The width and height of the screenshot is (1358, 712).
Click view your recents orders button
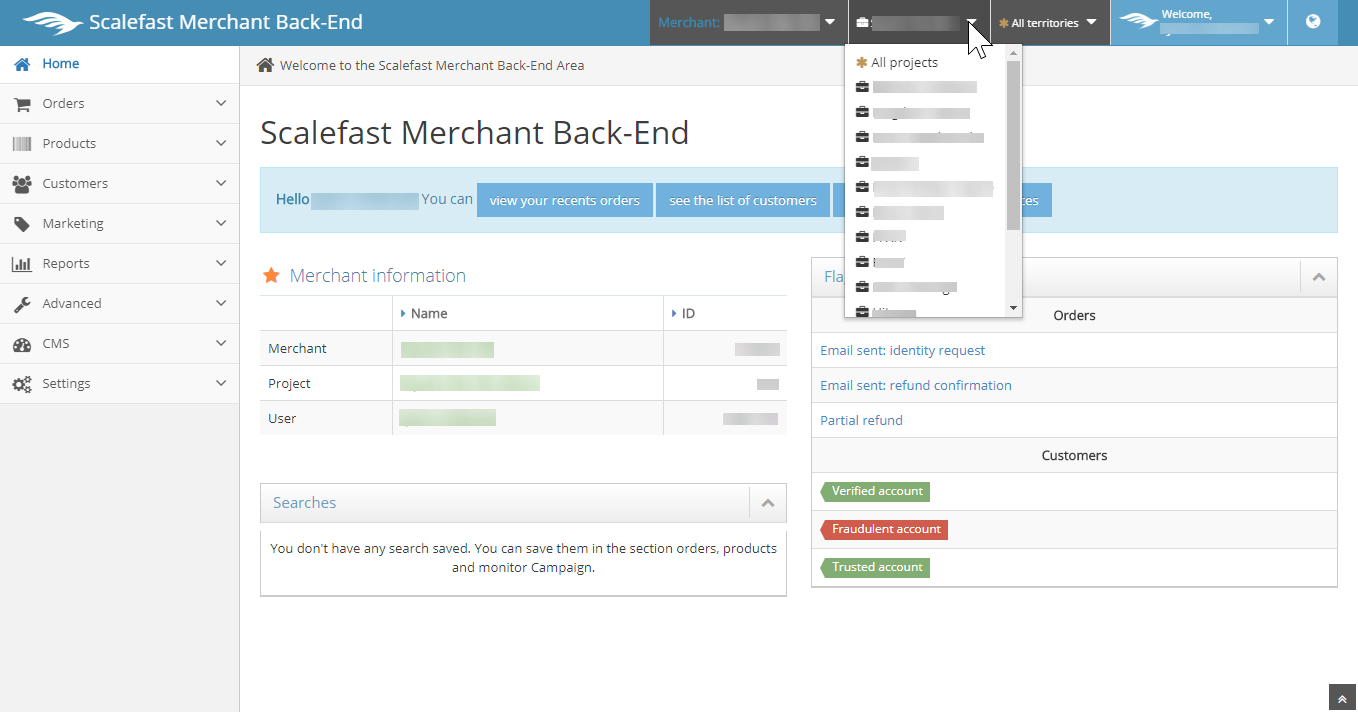(564, 200)
